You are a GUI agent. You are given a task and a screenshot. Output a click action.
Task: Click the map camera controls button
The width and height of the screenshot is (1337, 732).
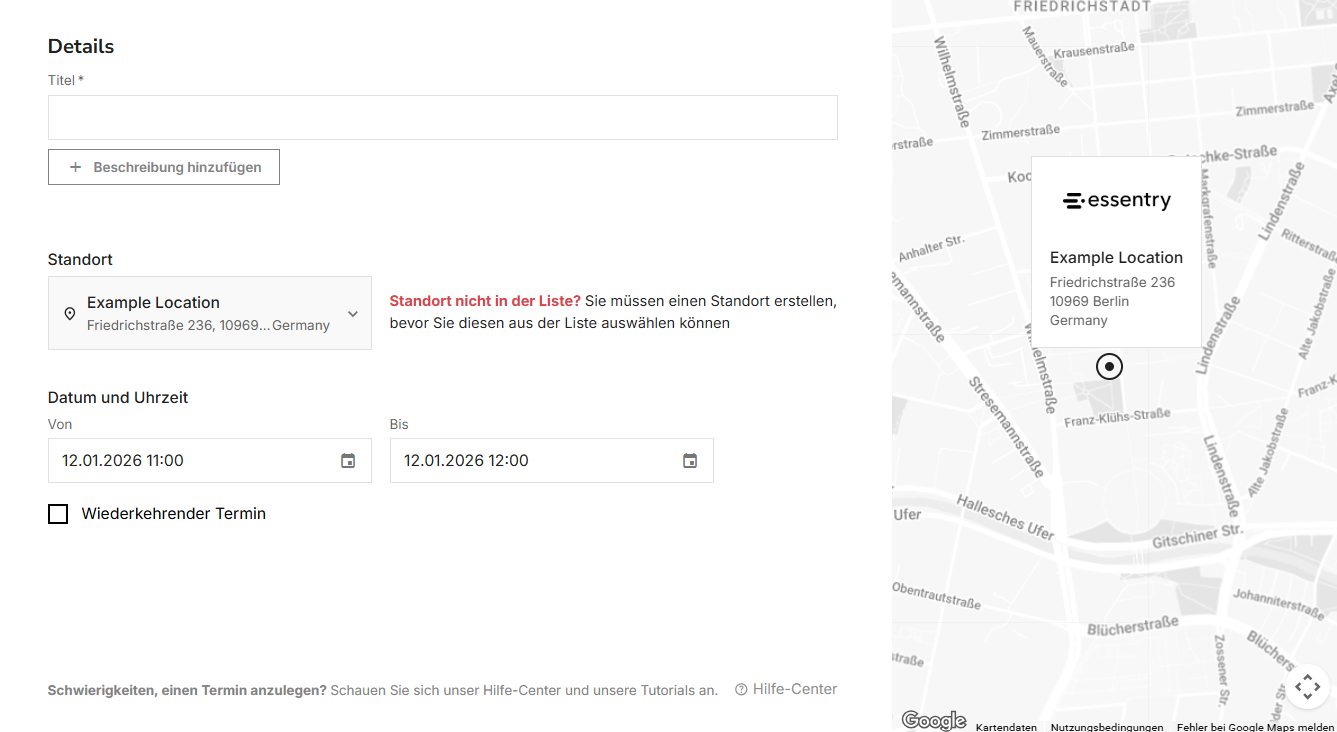[x=1307, y=687]
